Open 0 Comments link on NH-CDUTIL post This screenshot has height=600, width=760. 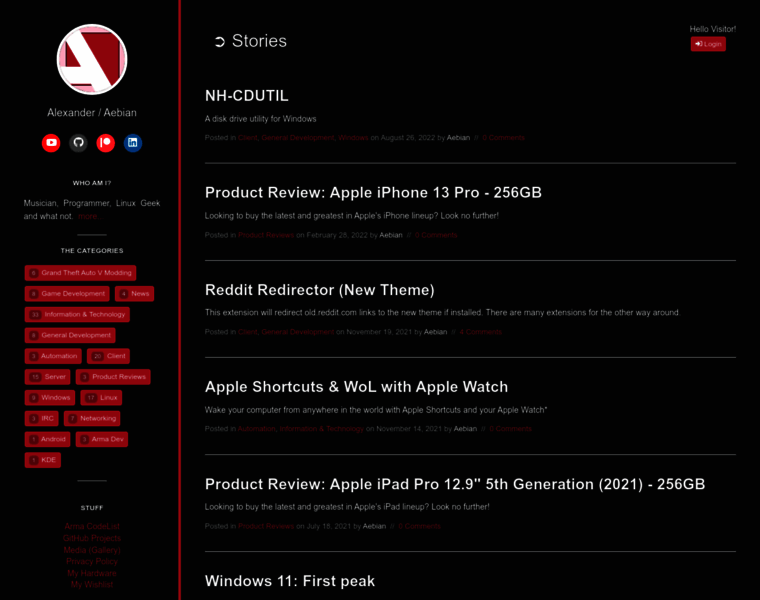[504, 138]
